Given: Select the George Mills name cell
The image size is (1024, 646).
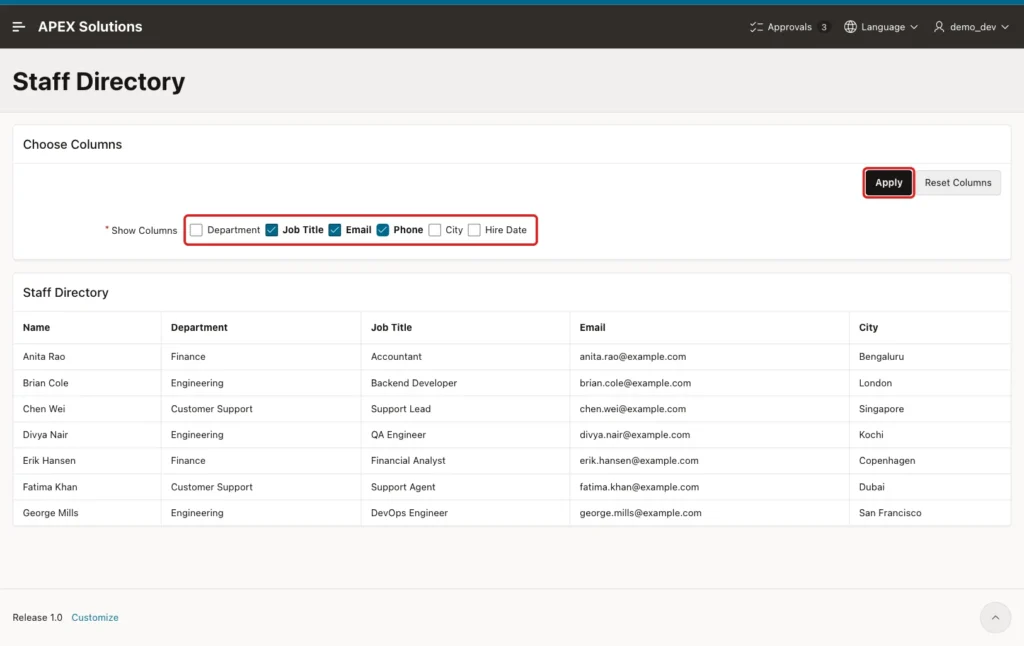Looking at the screenshot, I should click(x=87, y=513).
